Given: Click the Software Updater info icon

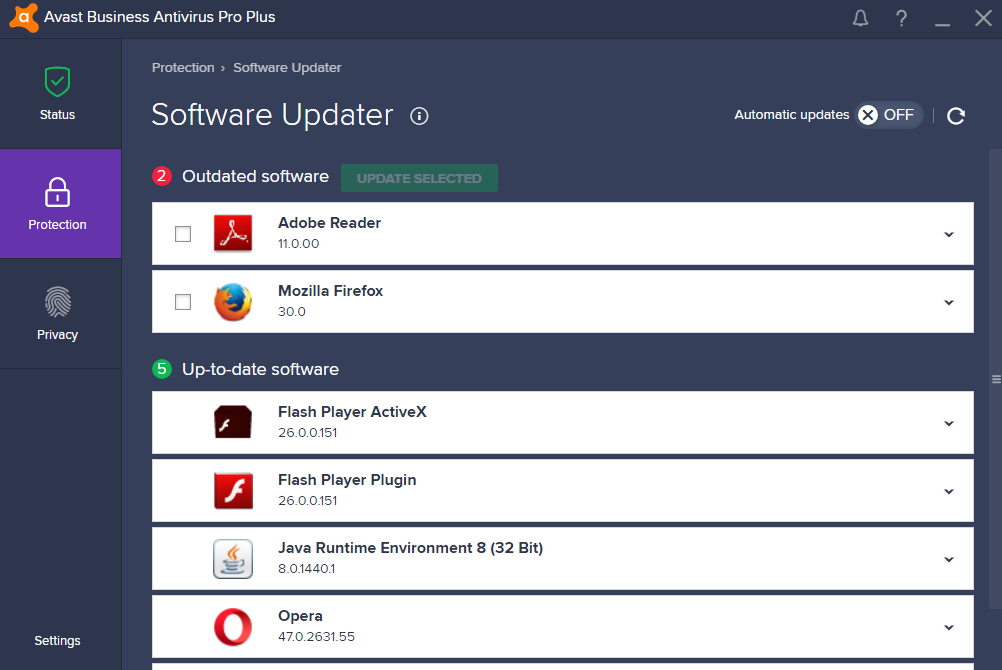Looking at the screenshot, I should point(419,116).
